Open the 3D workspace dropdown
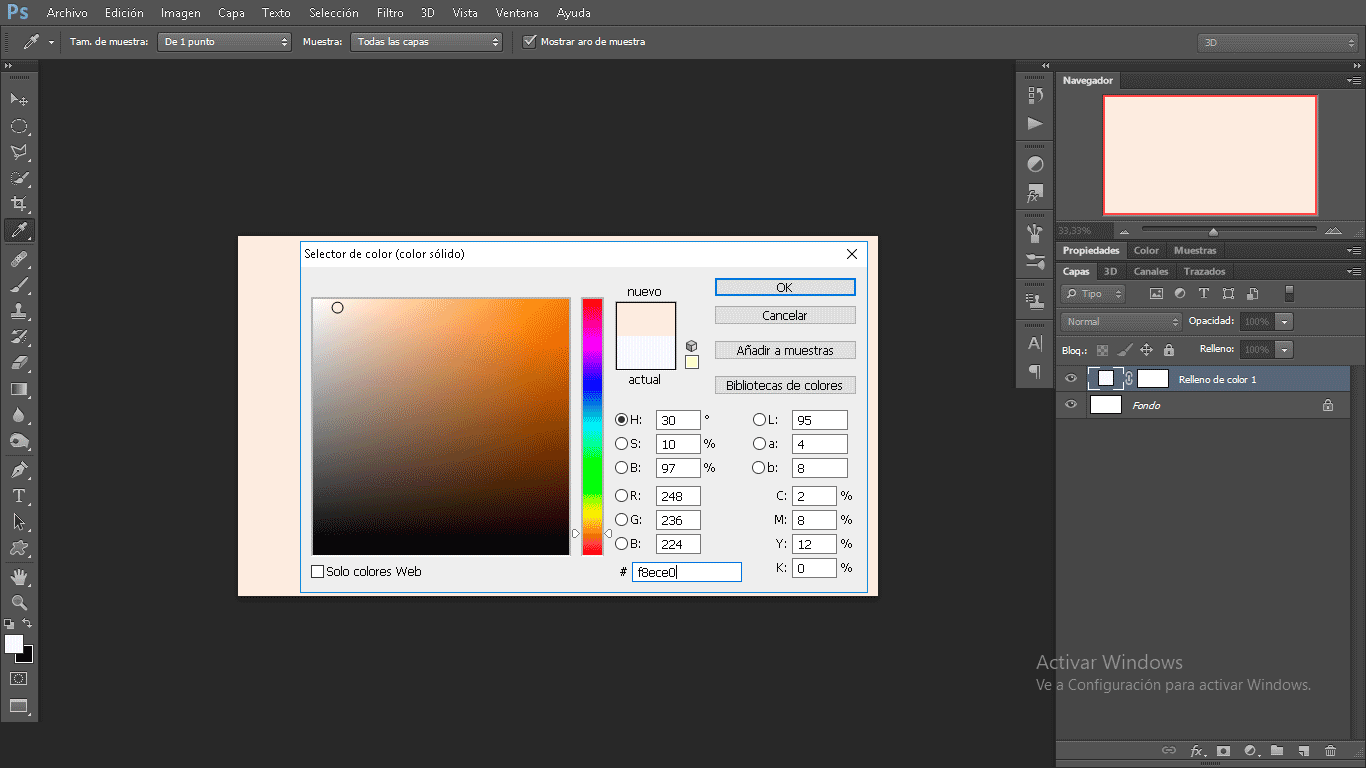1366x768 pixels. (1277, 43)
